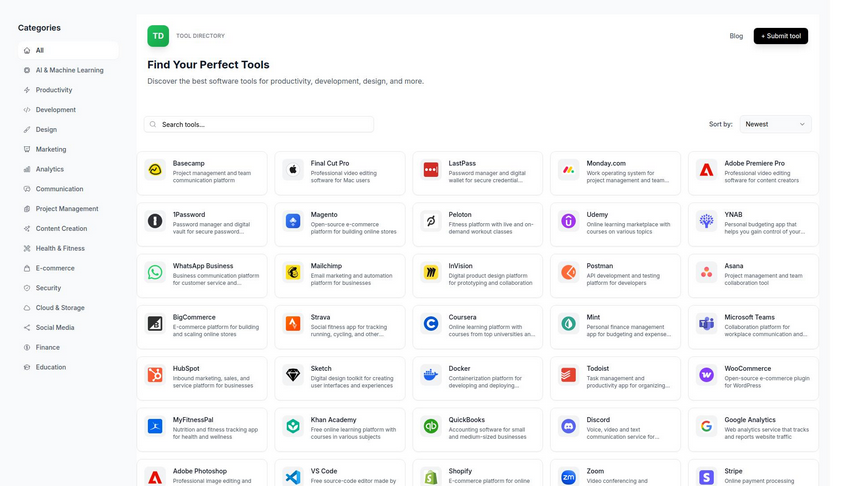Click the Google Analytics icon
Viewport: 863px width, 486px height.
click(x=707, y=426)
